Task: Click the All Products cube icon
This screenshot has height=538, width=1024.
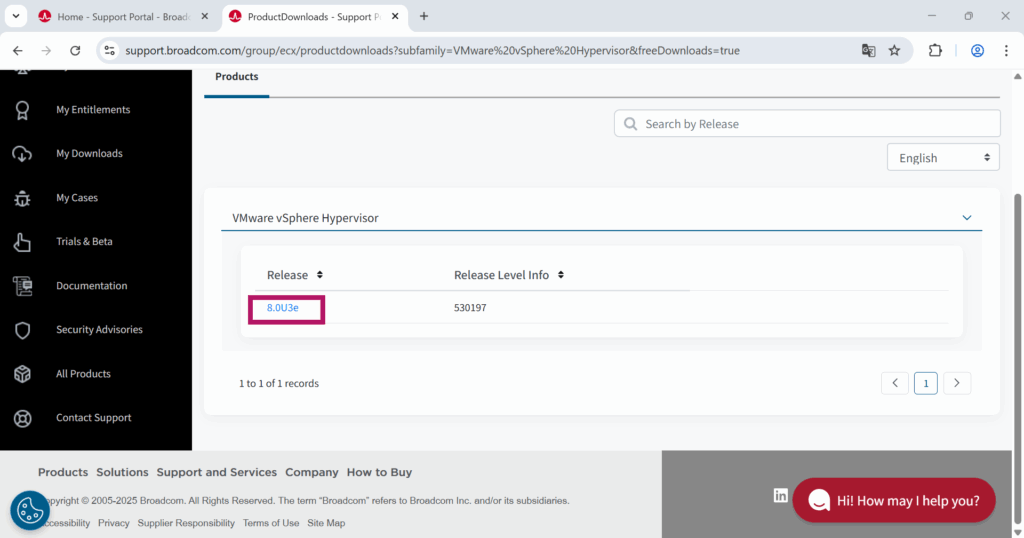Action: [22, 374]
